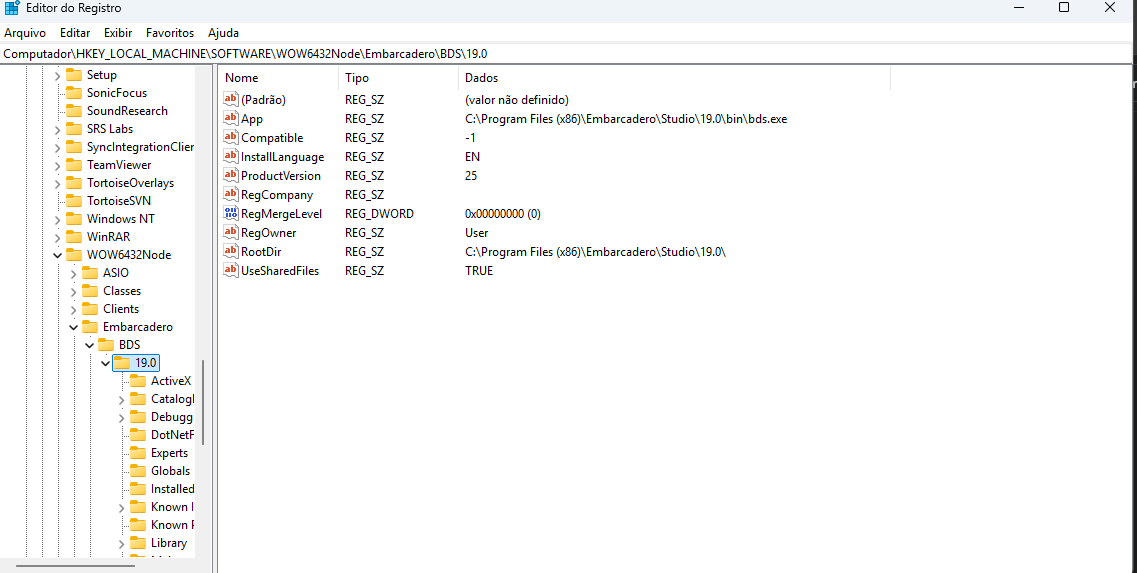Select the Studio\19.0\ path data of RootDir
Viewport: 1137px width, 573px height.
595,252
